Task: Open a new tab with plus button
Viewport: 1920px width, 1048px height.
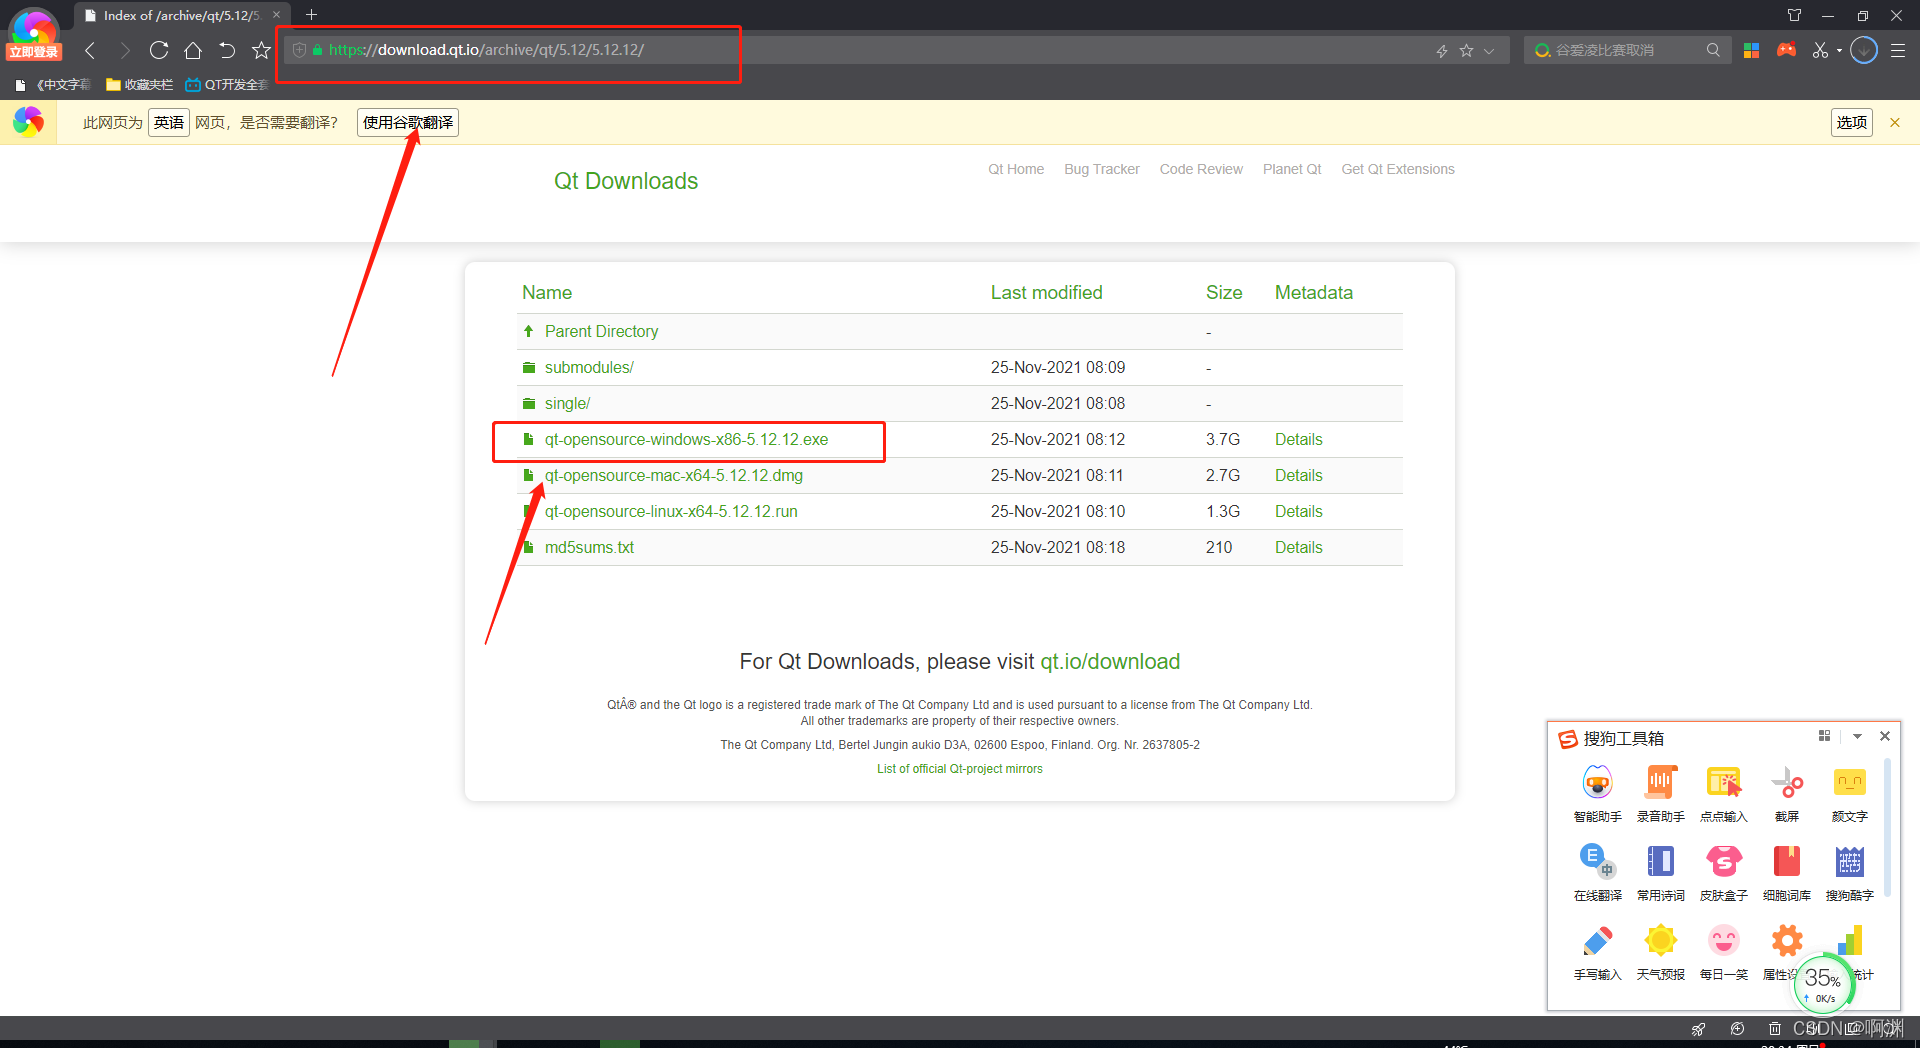Action: coord(311,15)
